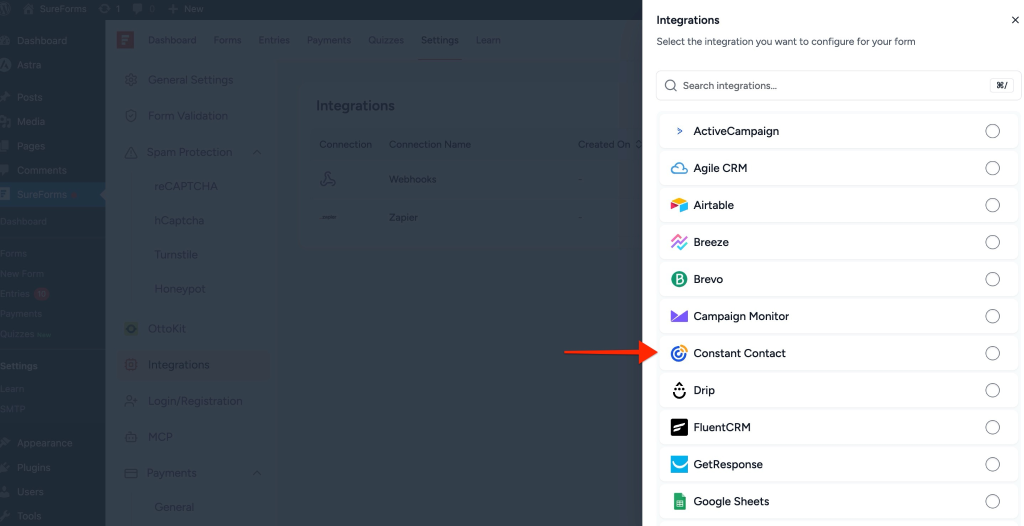Select the Google Sheets radio button
The width and height of the screenshot is (1024, 526).
(x=993, y=501)
